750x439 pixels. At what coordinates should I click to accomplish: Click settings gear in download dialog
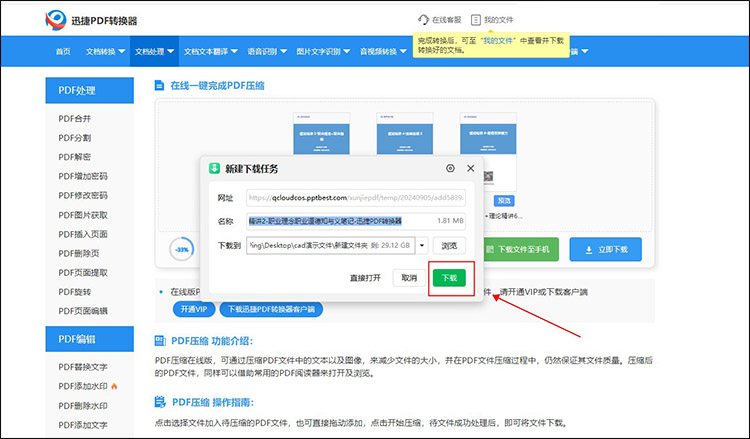coord(450,168)
